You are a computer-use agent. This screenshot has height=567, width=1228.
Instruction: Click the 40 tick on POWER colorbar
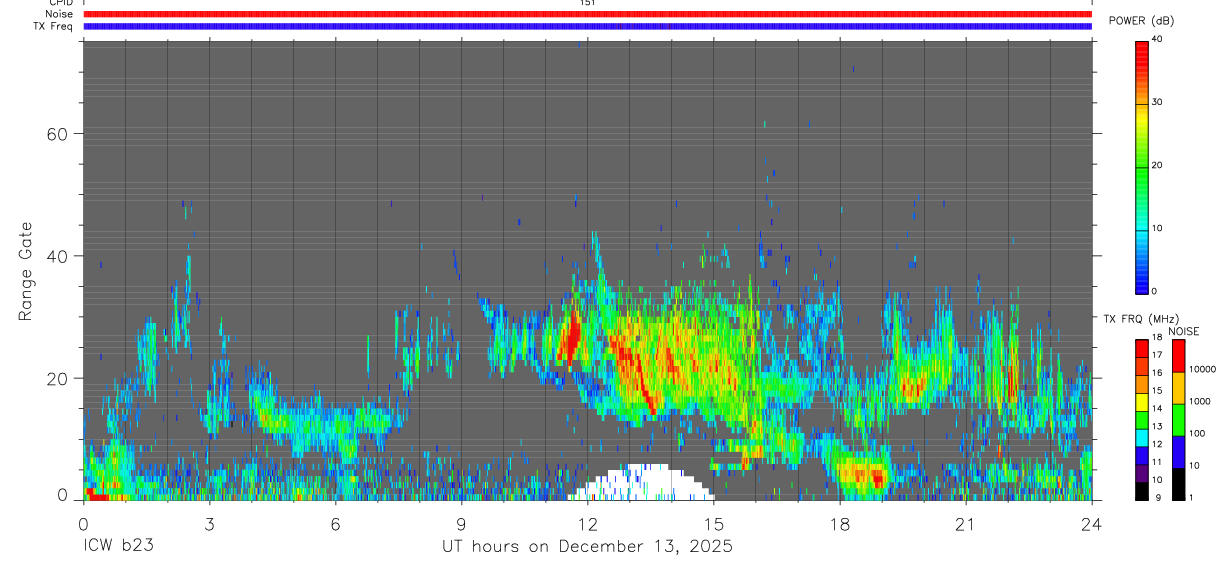click(x=1158, y=40)
